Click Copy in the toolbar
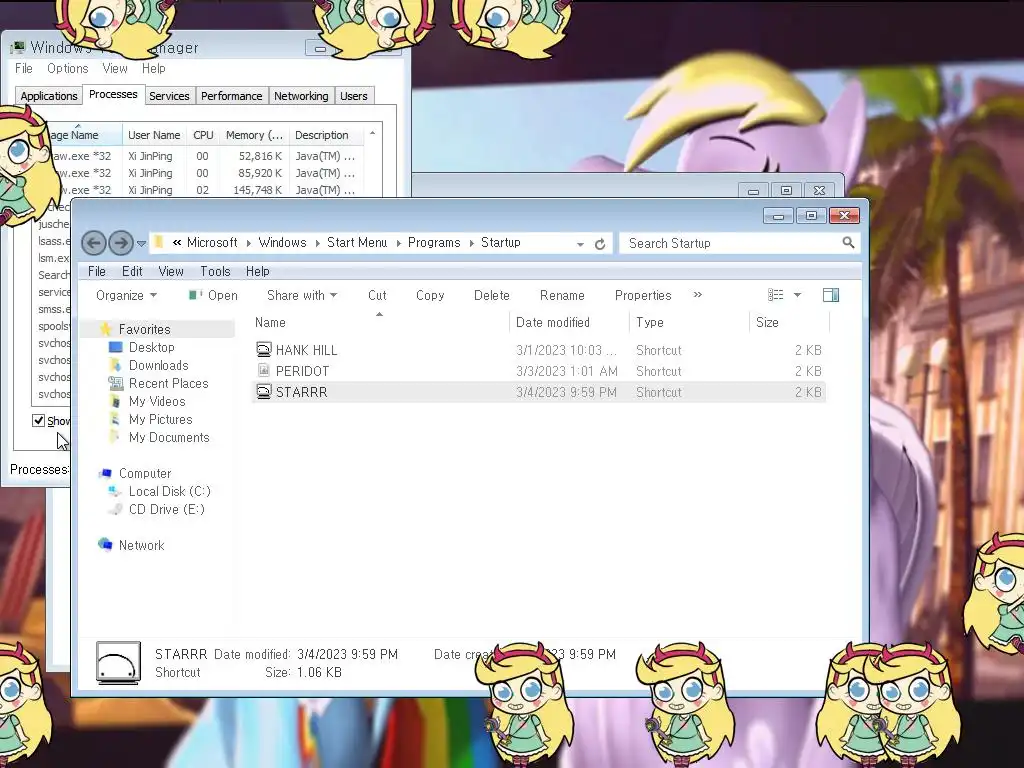This screenshot has height=768, width=1024. [430, 295]
